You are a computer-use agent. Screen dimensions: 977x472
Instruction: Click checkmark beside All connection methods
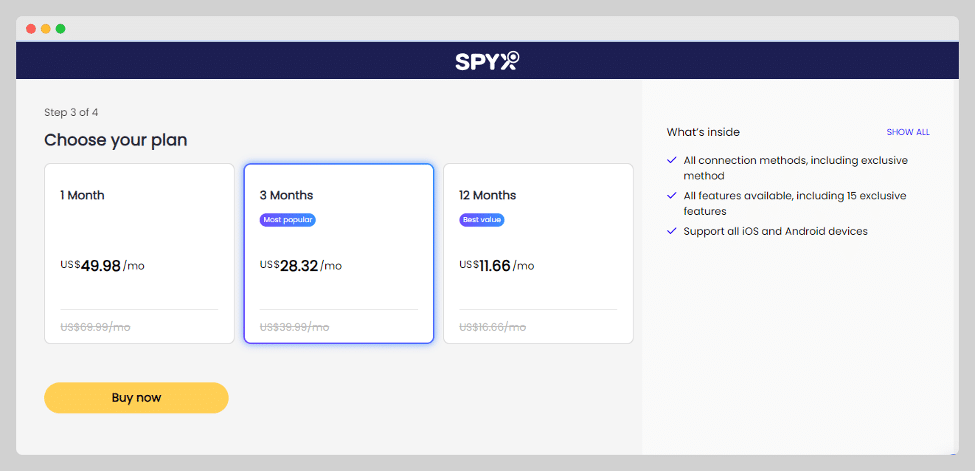tap(672, 160)
